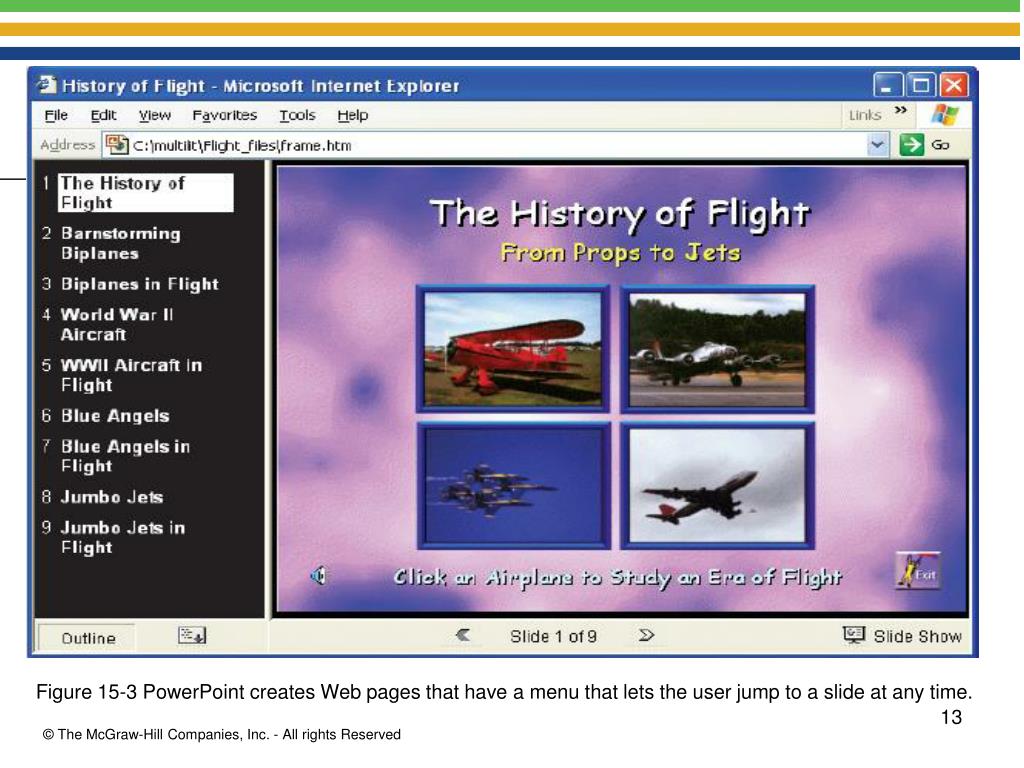Viewport: 1024px width, 768px height.
Task: Open the Edit menu
Action: pos(103,116)
